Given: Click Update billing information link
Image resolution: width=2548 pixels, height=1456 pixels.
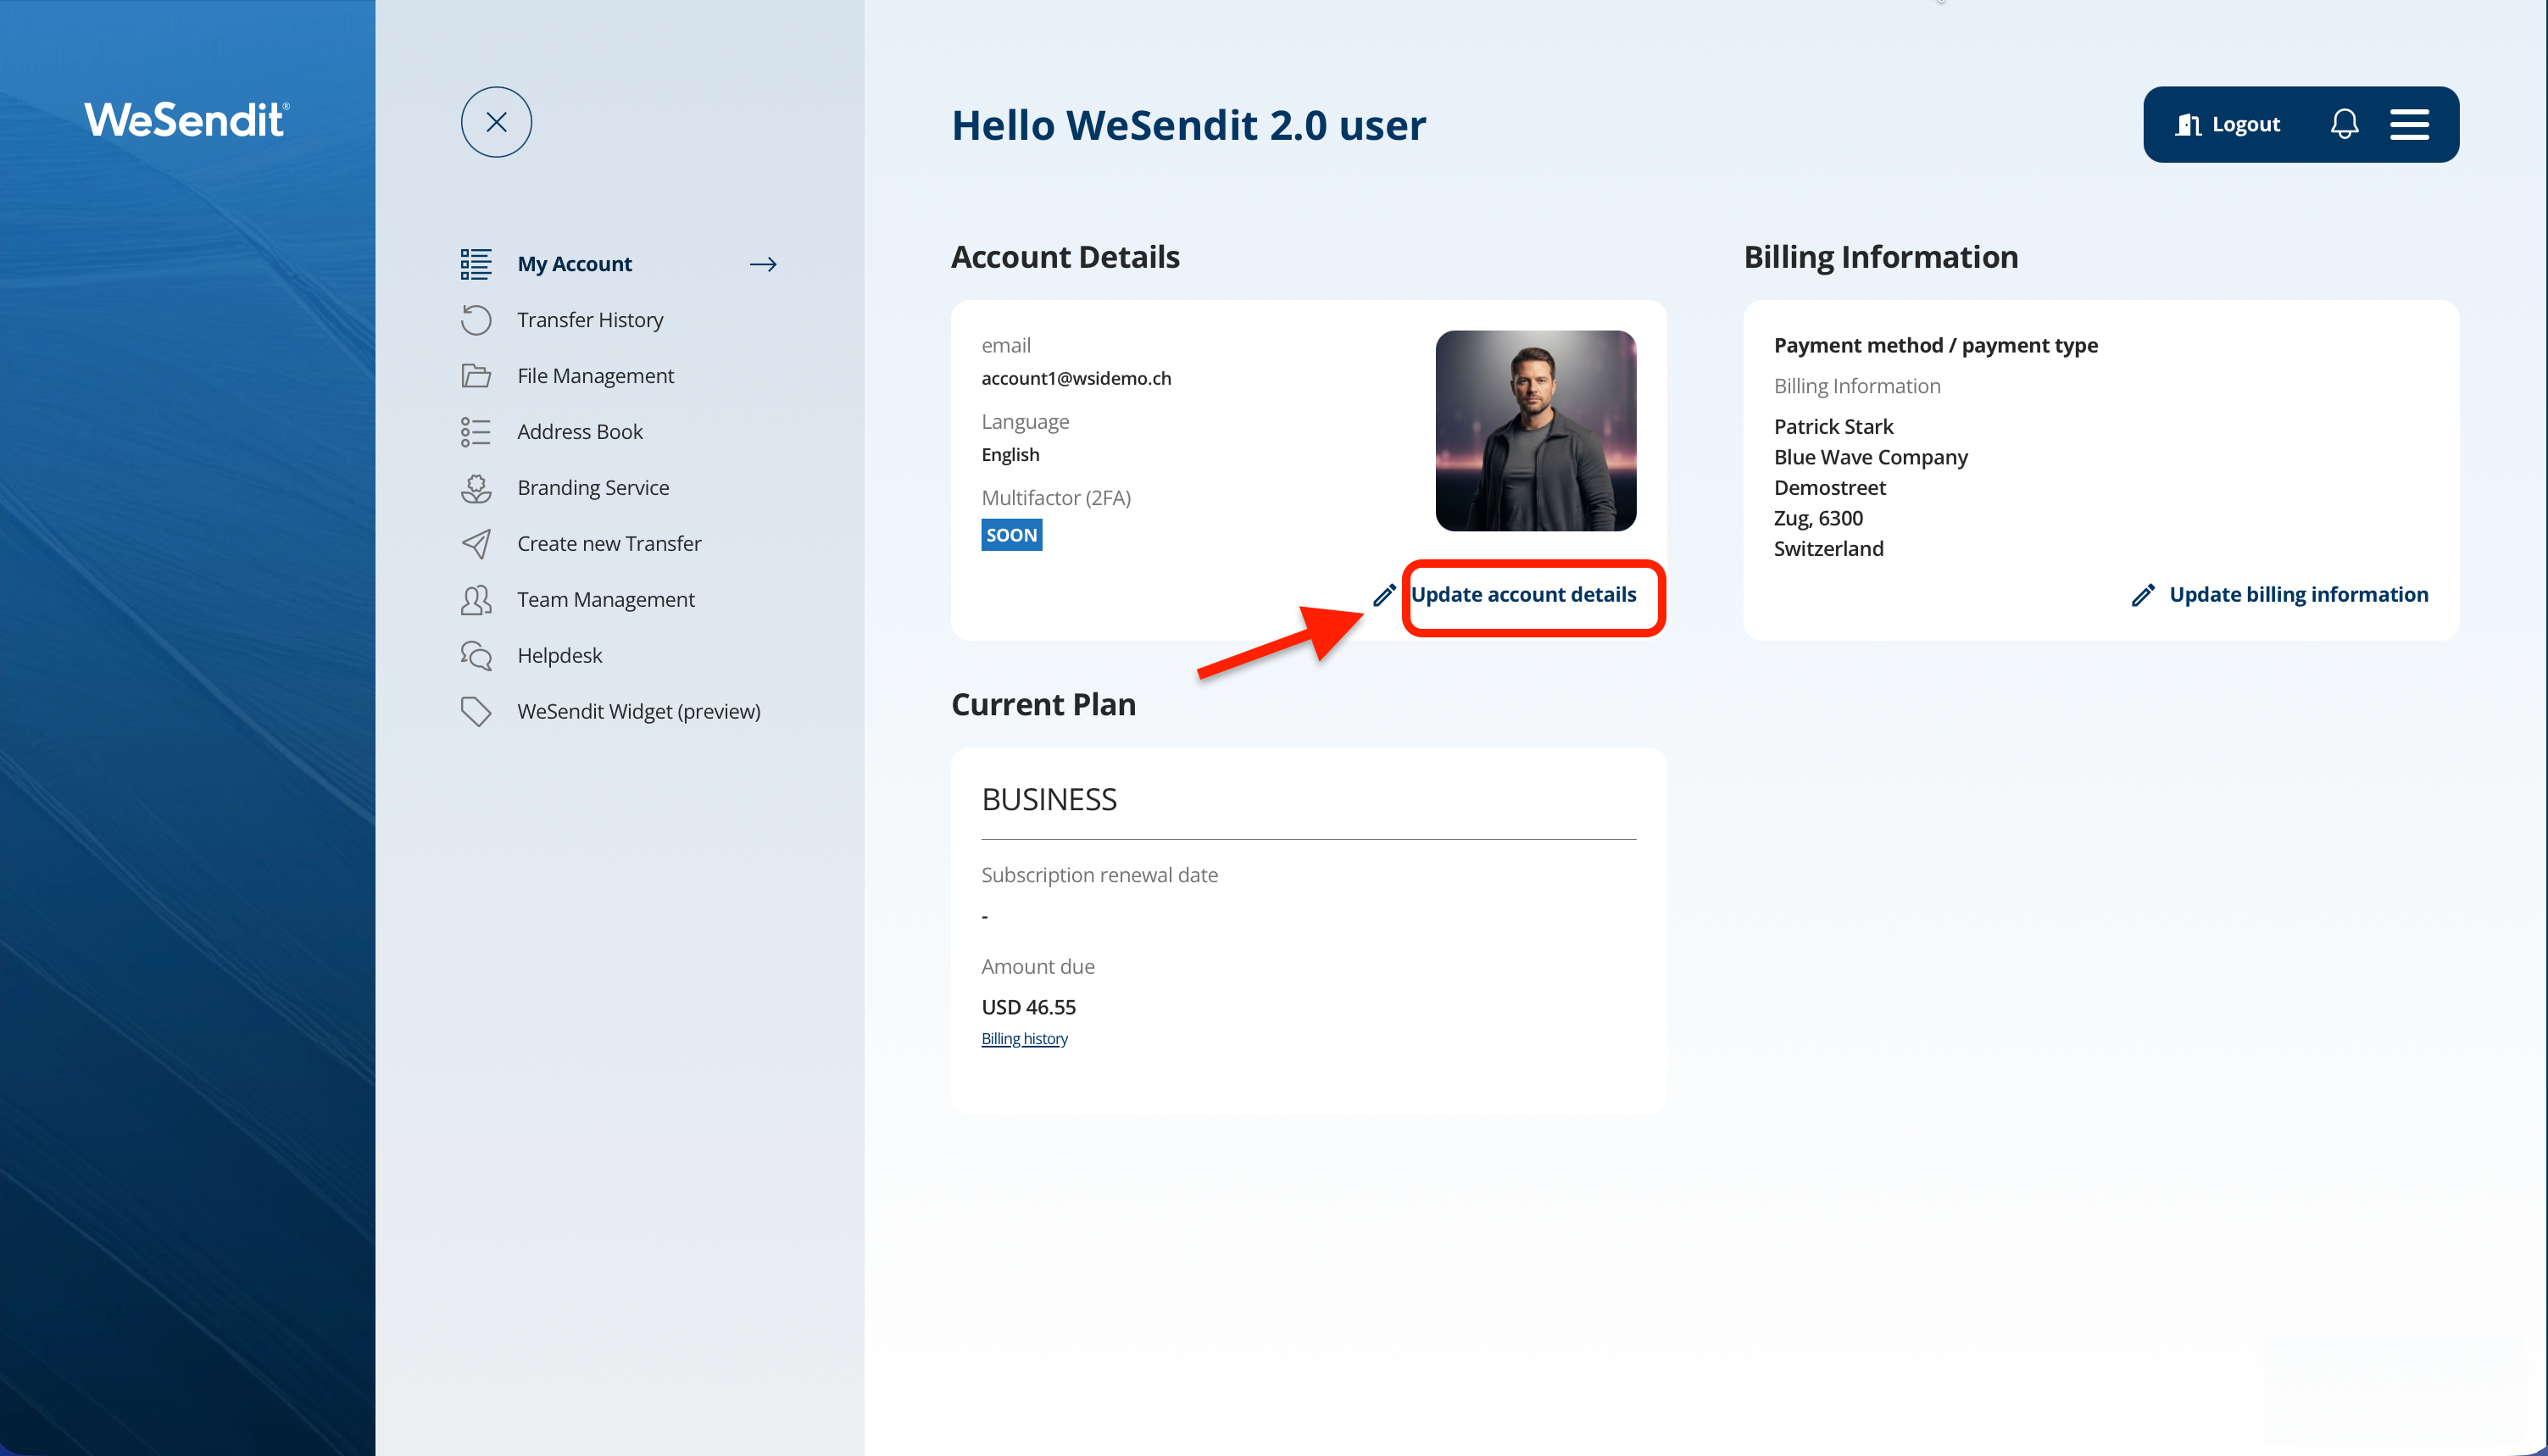Looking at the screenshot, I should 2298,595.
